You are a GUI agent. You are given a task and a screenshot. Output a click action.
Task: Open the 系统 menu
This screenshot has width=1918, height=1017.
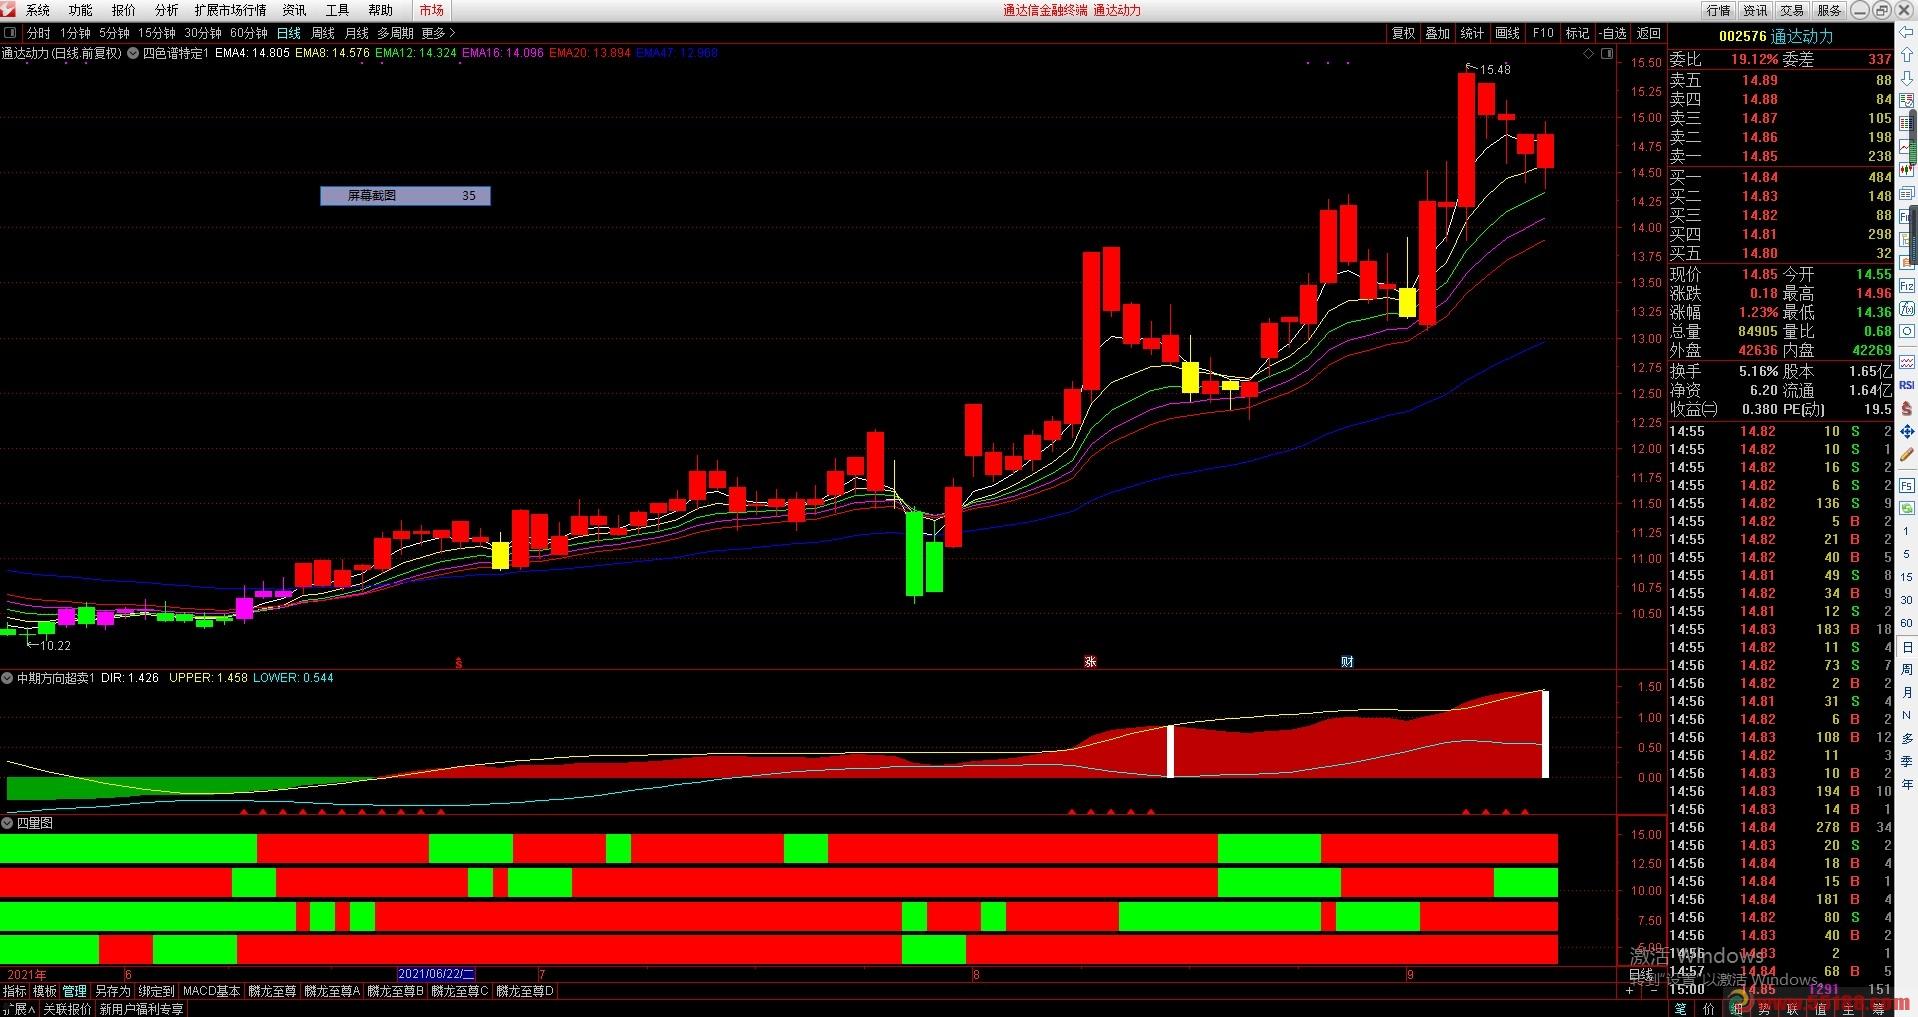click(38, 10)
